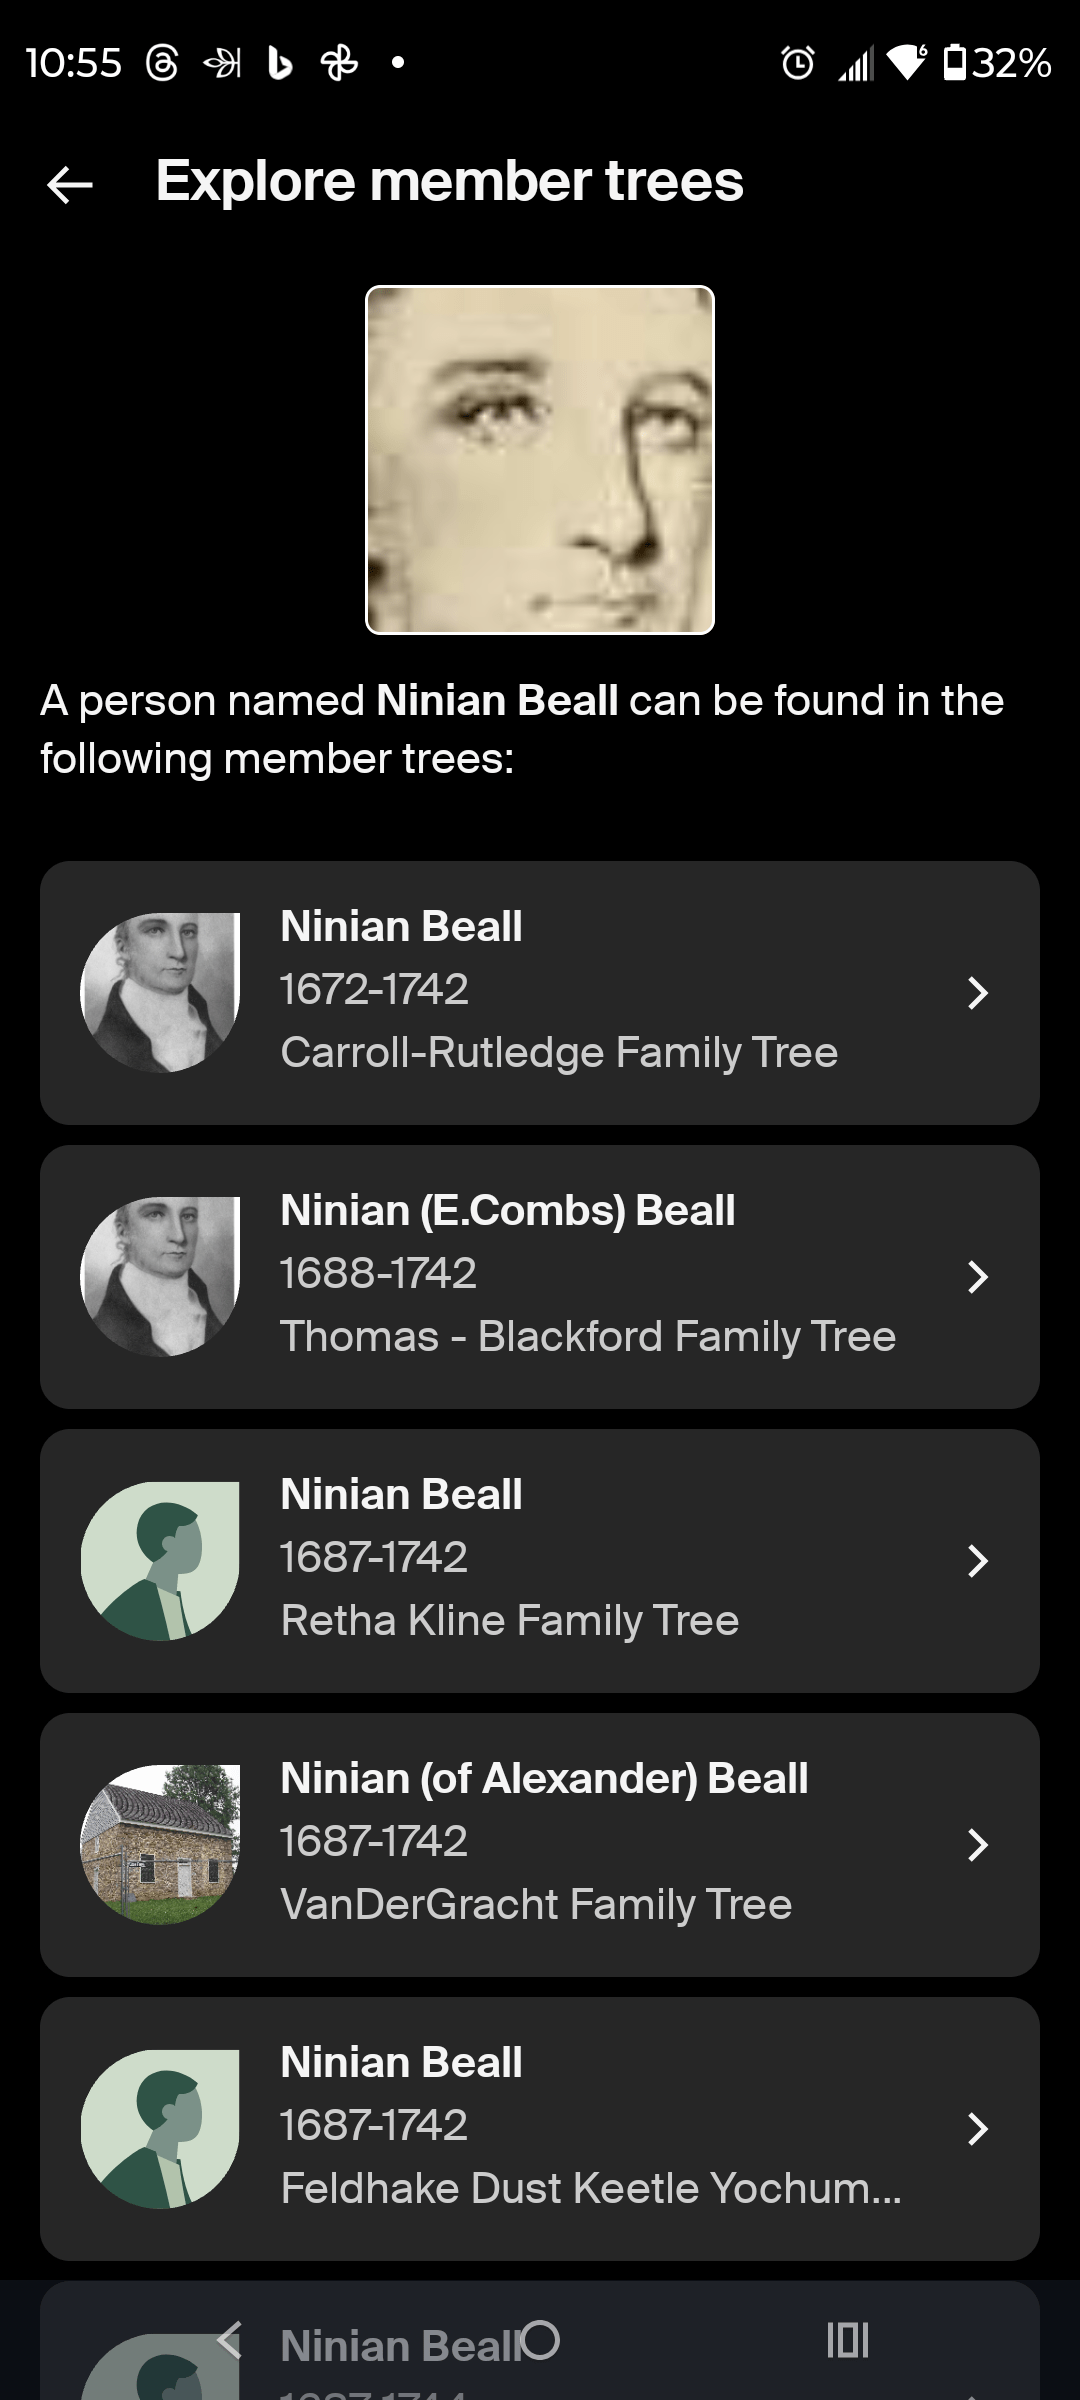Tap the portrait thumbnail in Carroll-Rutledge entry
Screen dimensions: 1080x2400
160,993
